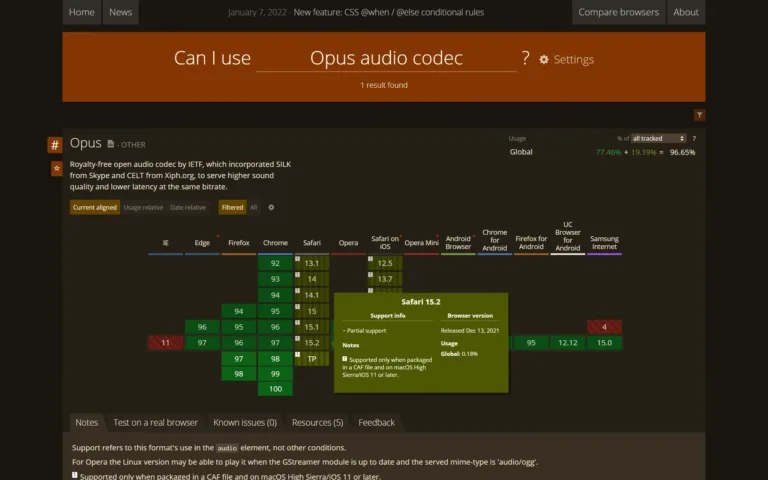Click the Android Browser column header
The image size is (768, 480).
point(458,243)
